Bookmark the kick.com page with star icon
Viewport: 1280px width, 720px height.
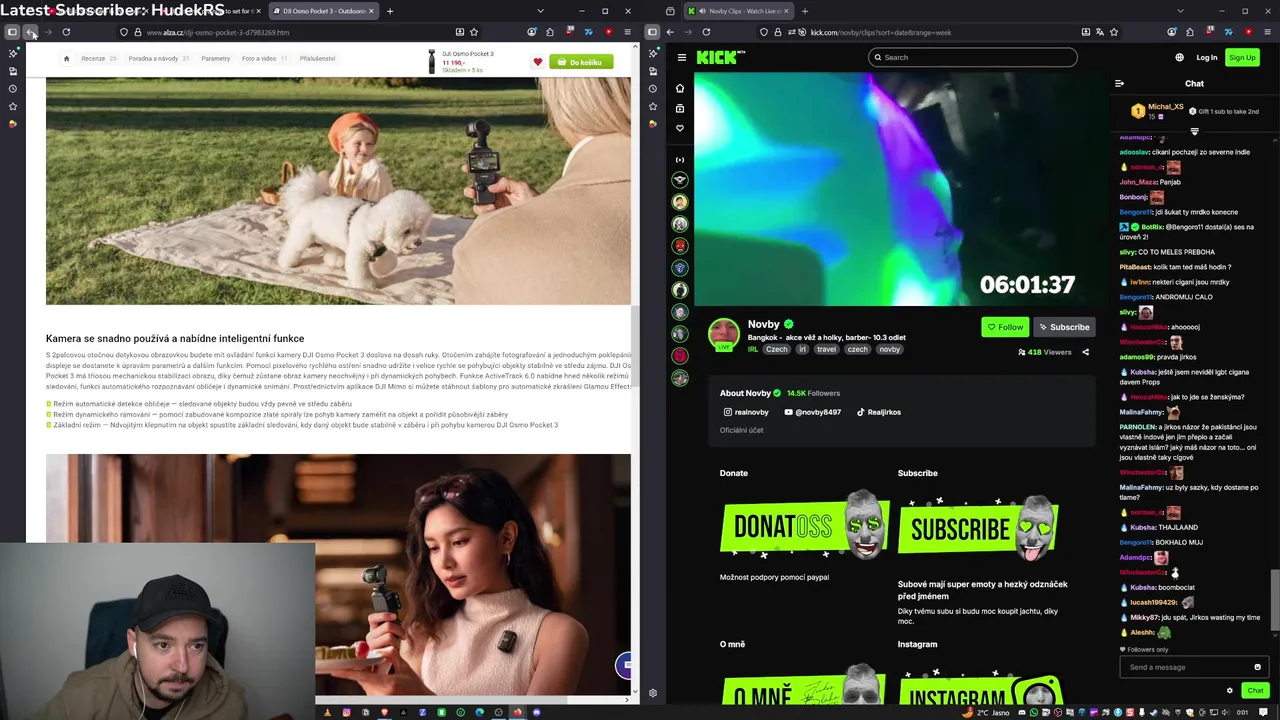tap(1113, 32)
